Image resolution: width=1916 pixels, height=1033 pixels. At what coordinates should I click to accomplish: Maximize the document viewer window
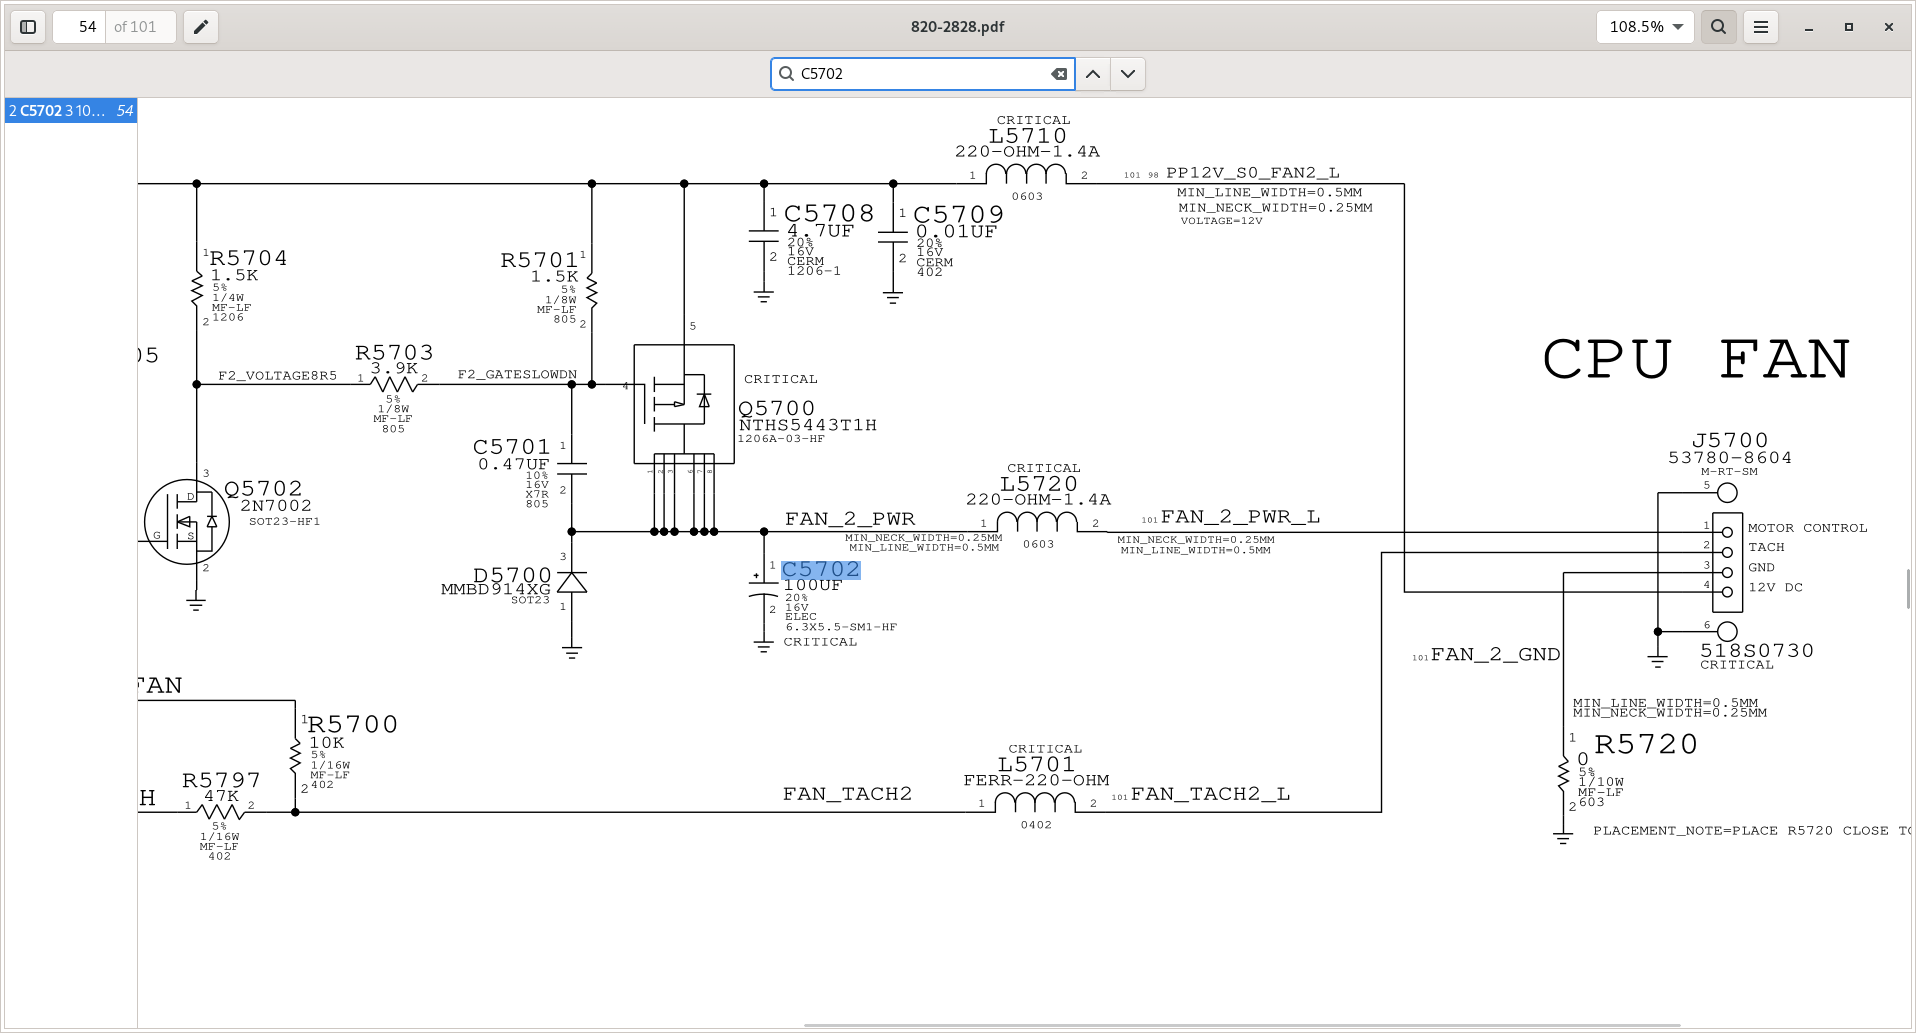click(1848, 27)
